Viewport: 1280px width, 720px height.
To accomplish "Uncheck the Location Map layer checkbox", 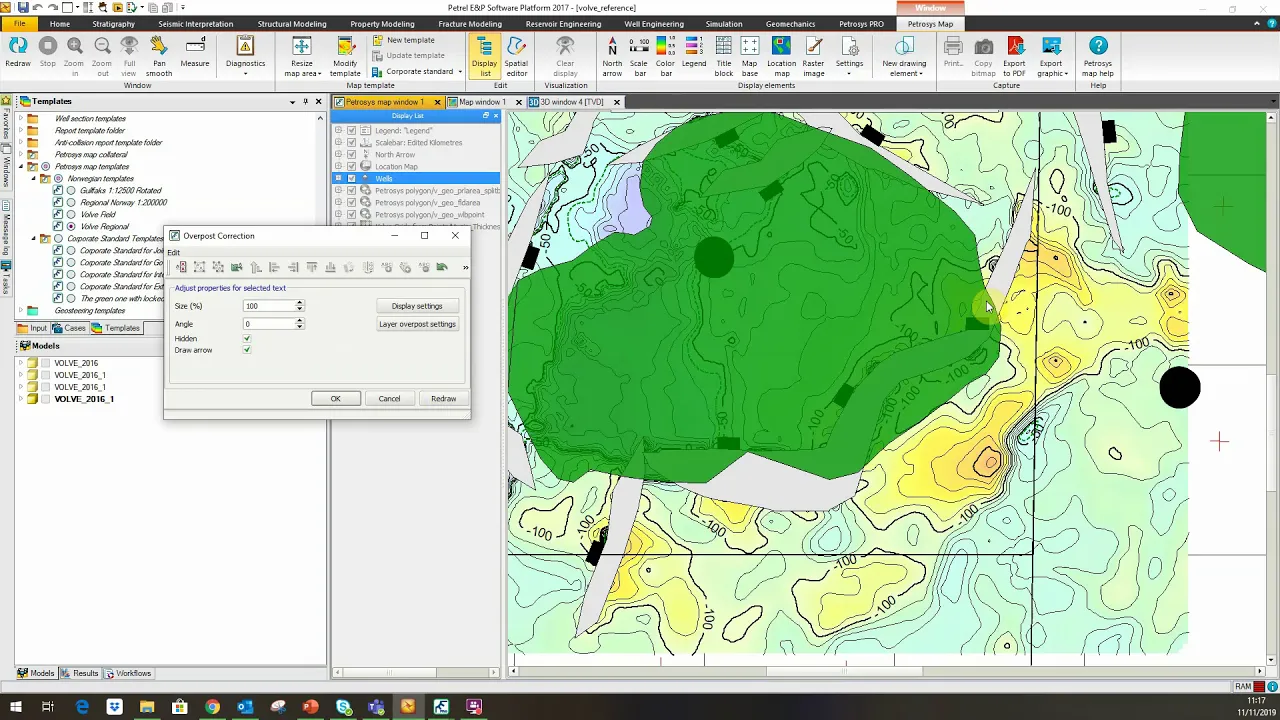I will coord(351,166).
